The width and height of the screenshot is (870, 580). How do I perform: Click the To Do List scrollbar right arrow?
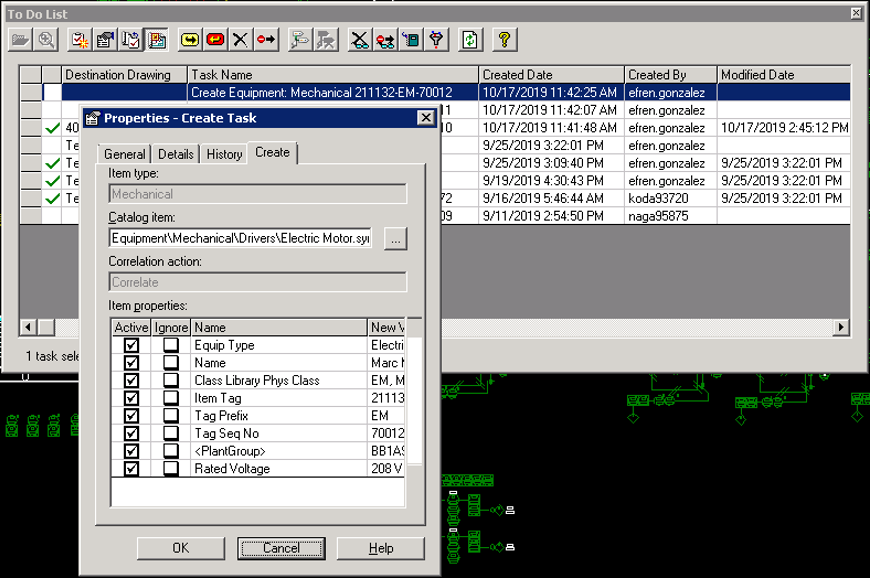point(842,327)
